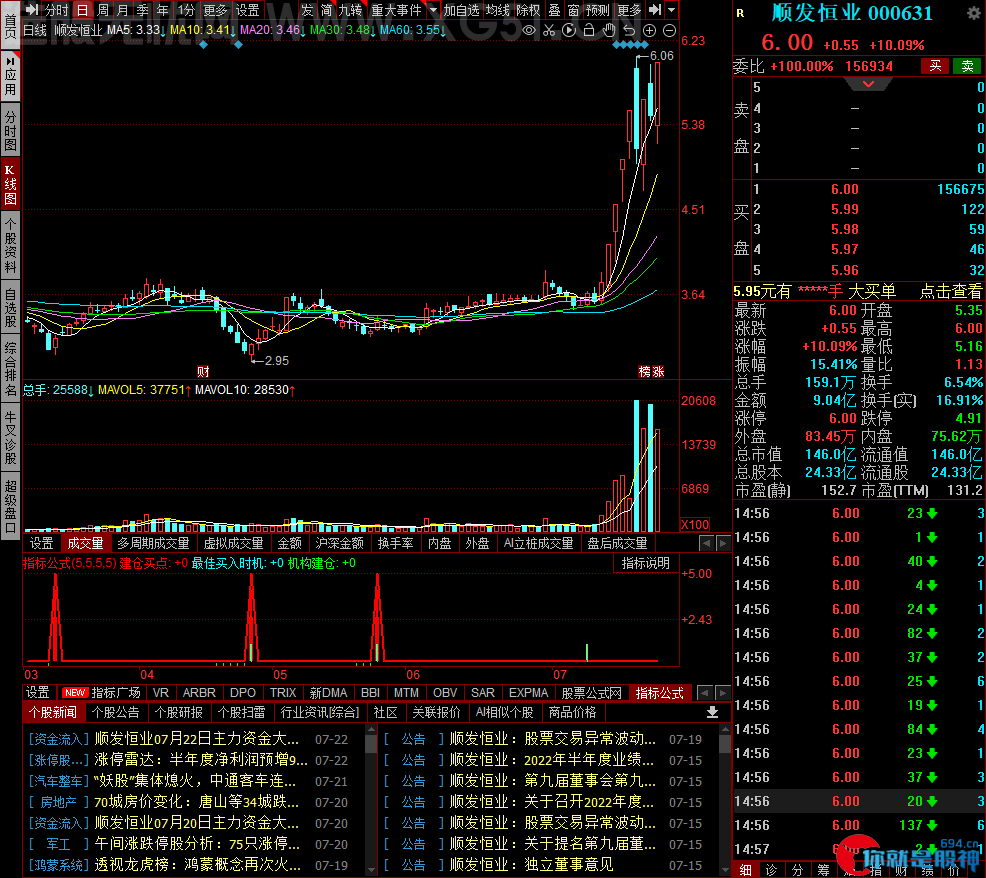Open the 应用 sidebar tab
This screenshot has width=986, height=878.
10,77
